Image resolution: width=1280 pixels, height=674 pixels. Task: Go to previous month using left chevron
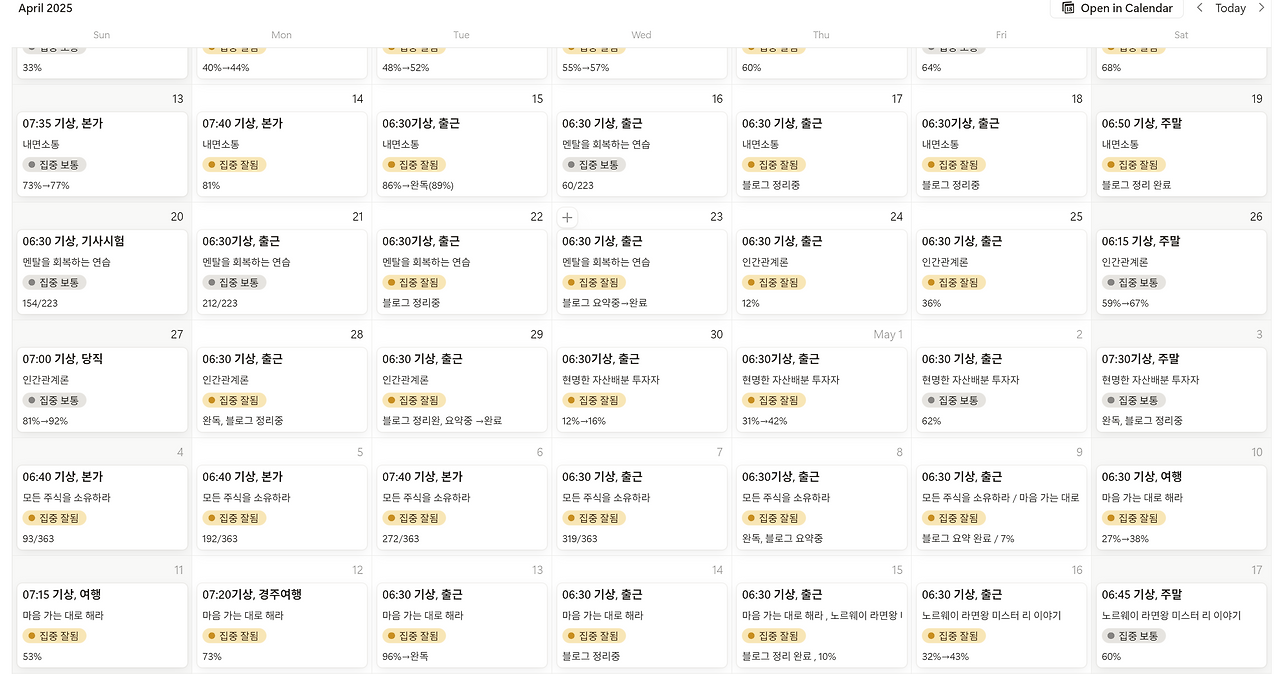[x=1200, y=8]
